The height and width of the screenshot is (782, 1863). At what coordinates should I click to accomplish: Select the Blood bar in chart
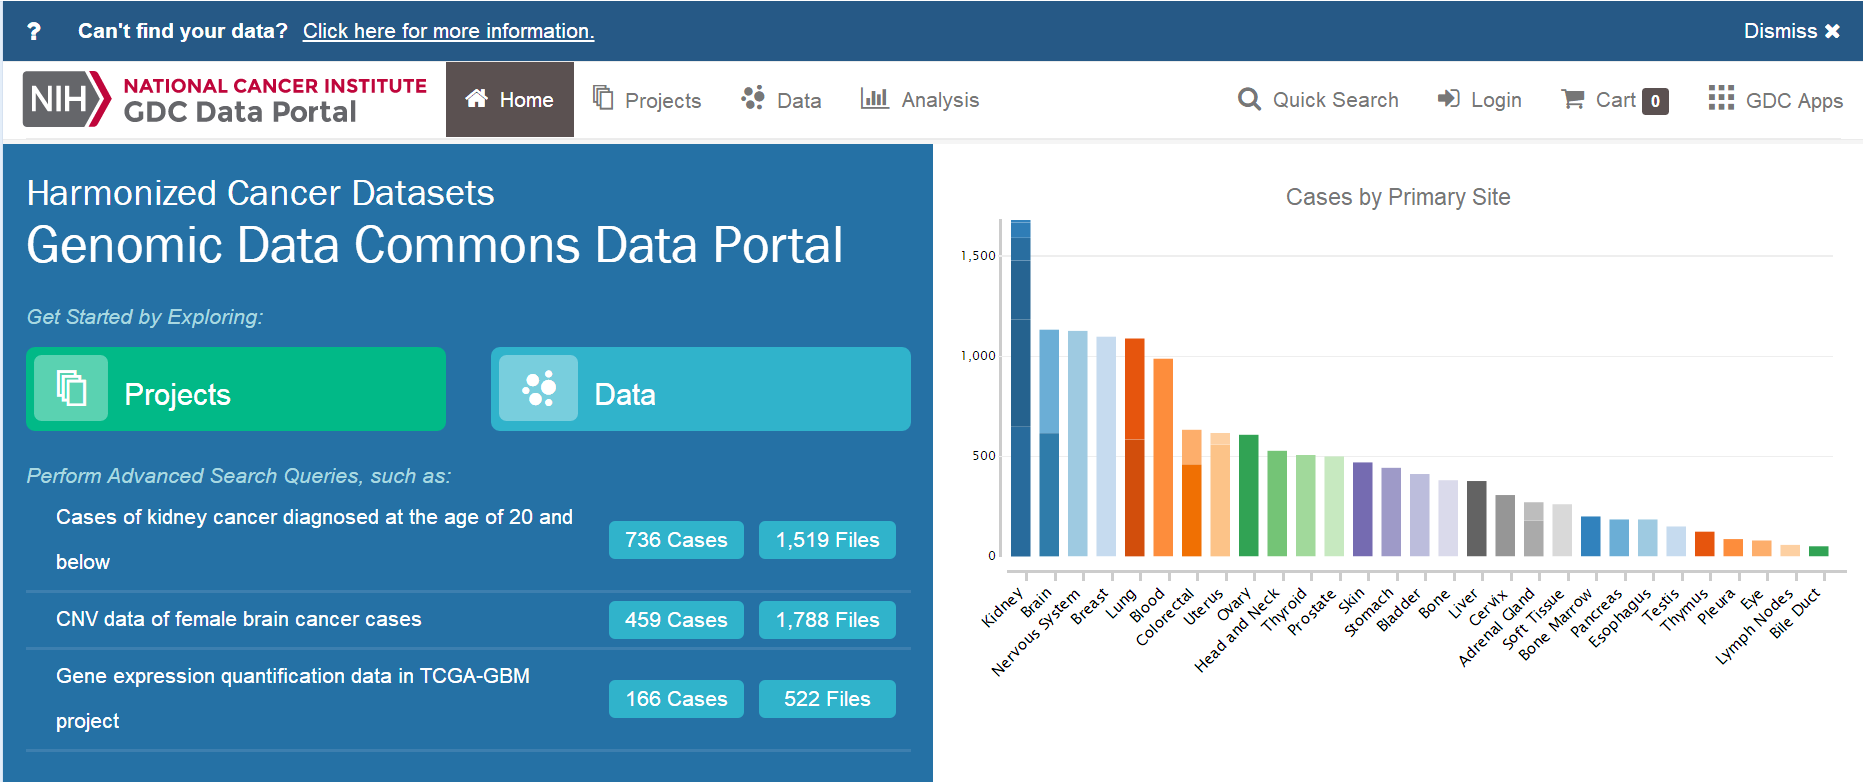[x=1163, y=457]
